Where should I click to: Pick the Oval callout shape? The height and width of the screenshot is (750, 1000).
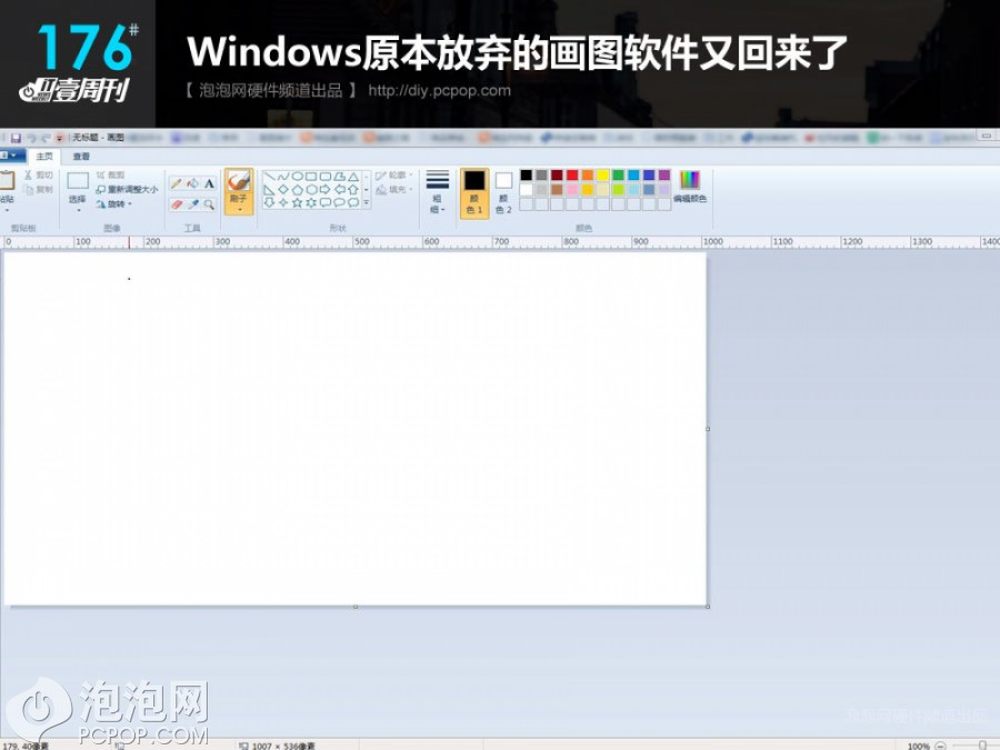[x=339, y=202]
